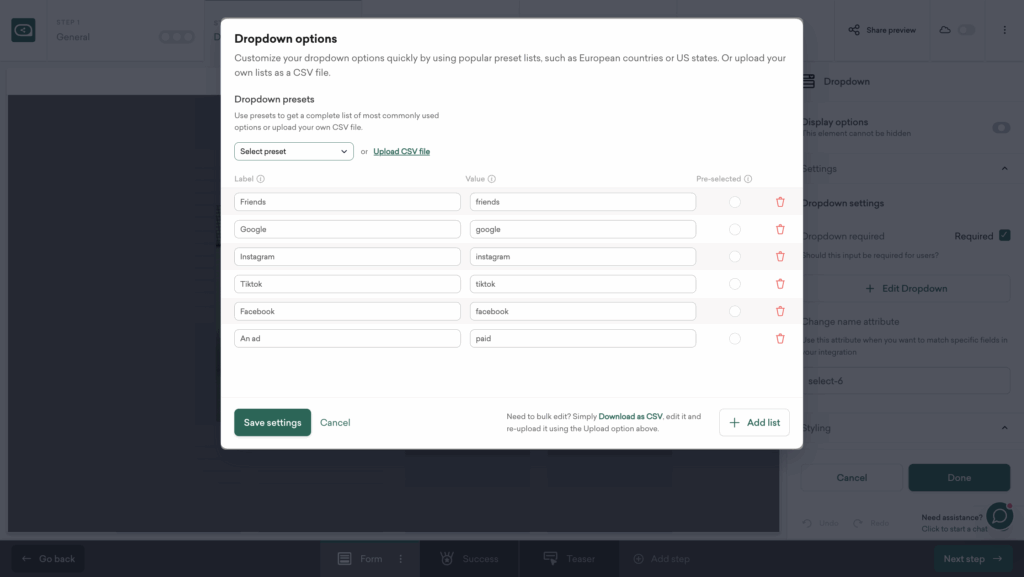
Task: Open the Teaser tab
Action: pyautogui.click(x=570, y=558)
